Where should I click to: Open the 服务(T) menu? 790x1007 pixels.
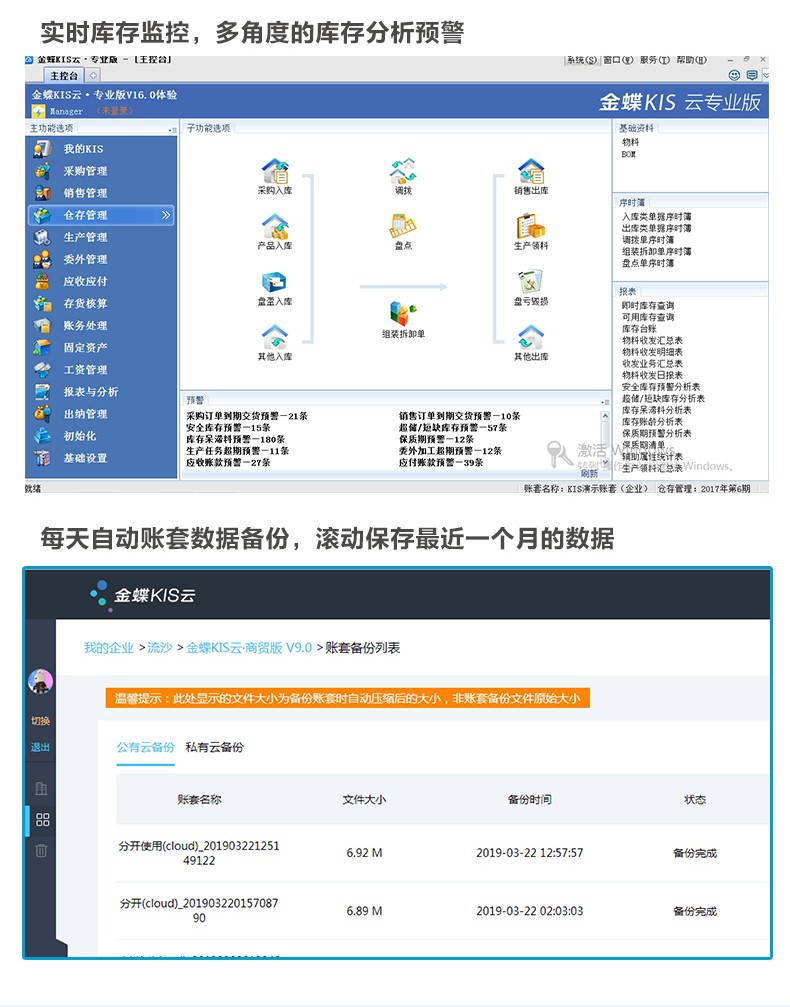(x=654, y=60)
